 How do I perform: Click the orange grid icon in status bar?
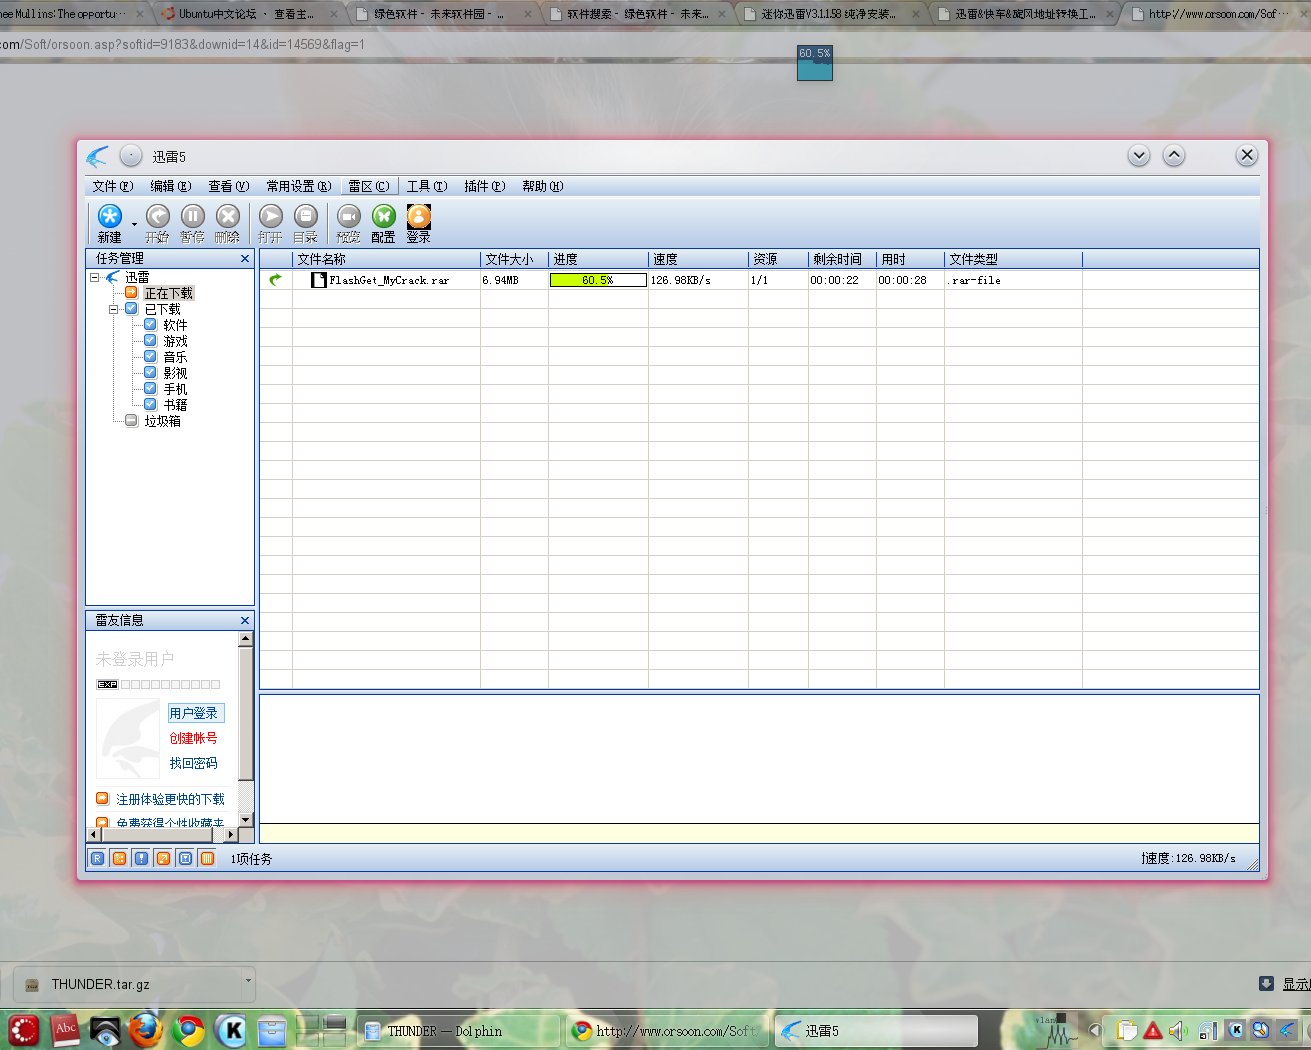119,858
